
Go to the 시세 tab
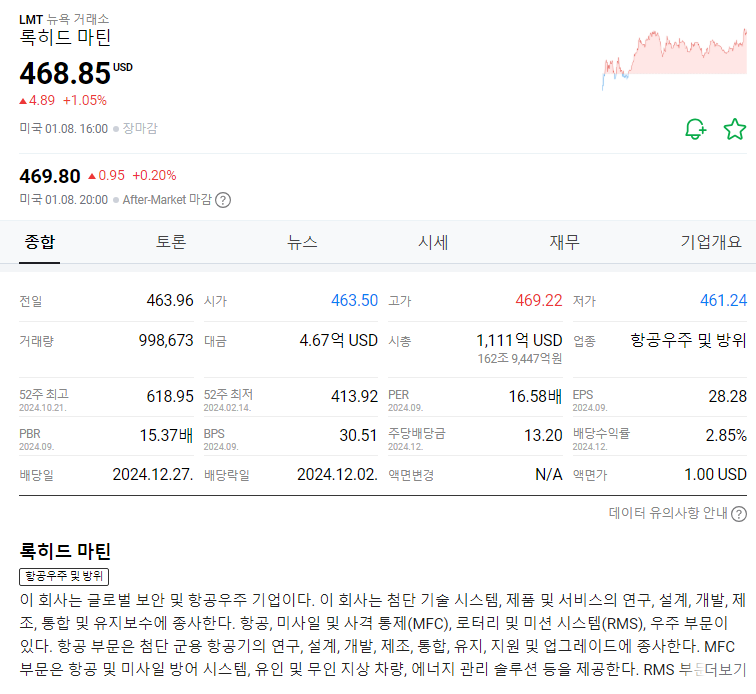[x=433, y=242]
